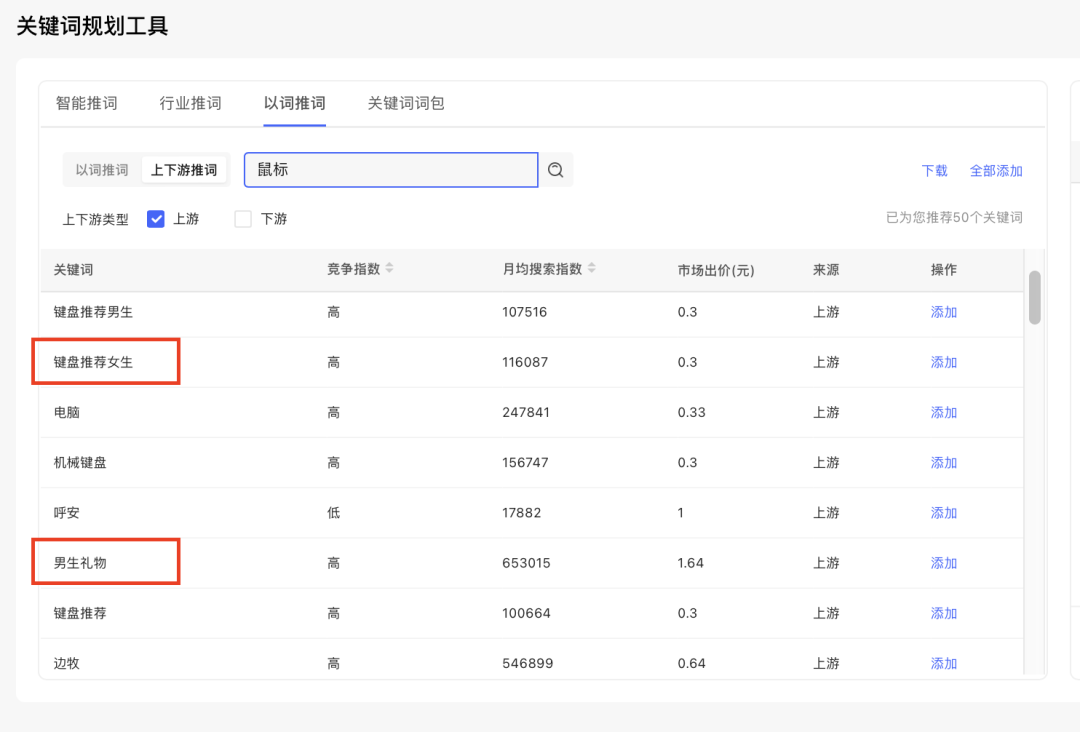Screen dimensions: 1080x732
Task: Add keyword 边牧
Action: point(944,664)
